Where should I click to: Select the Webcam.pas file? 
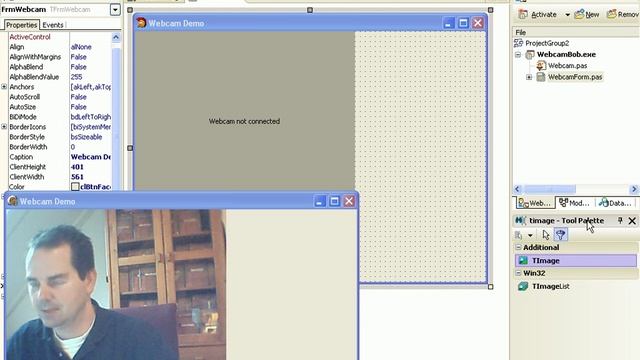(x=567, y=65)
